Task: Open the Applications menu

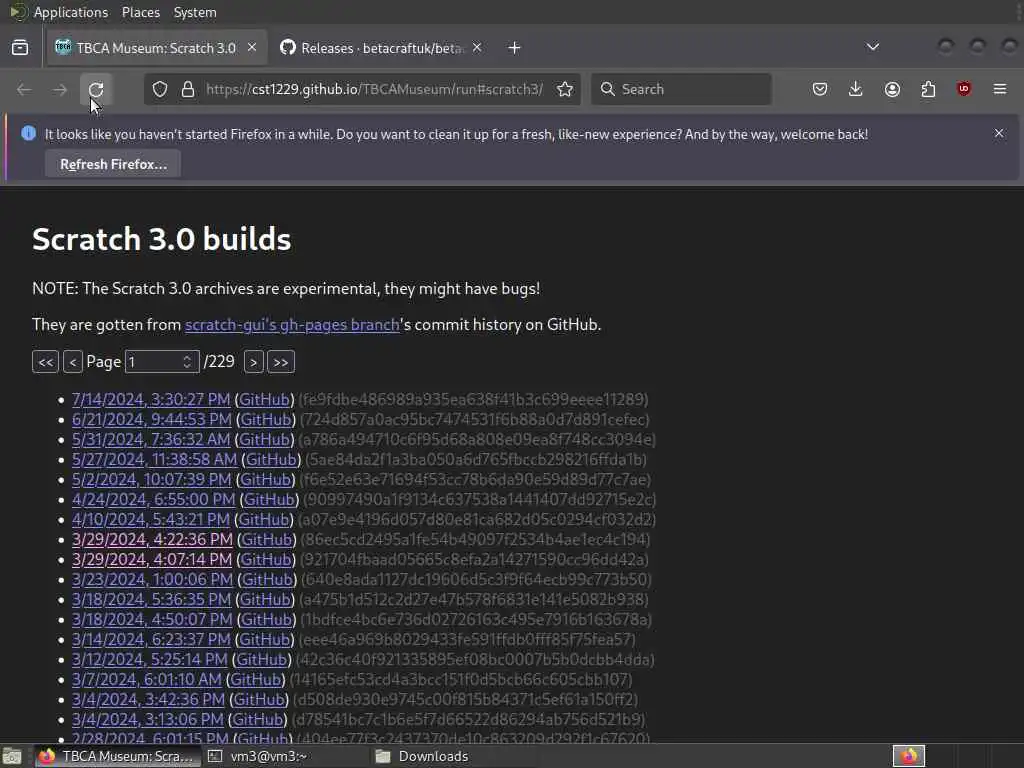Action: click(x=71, y=12)
